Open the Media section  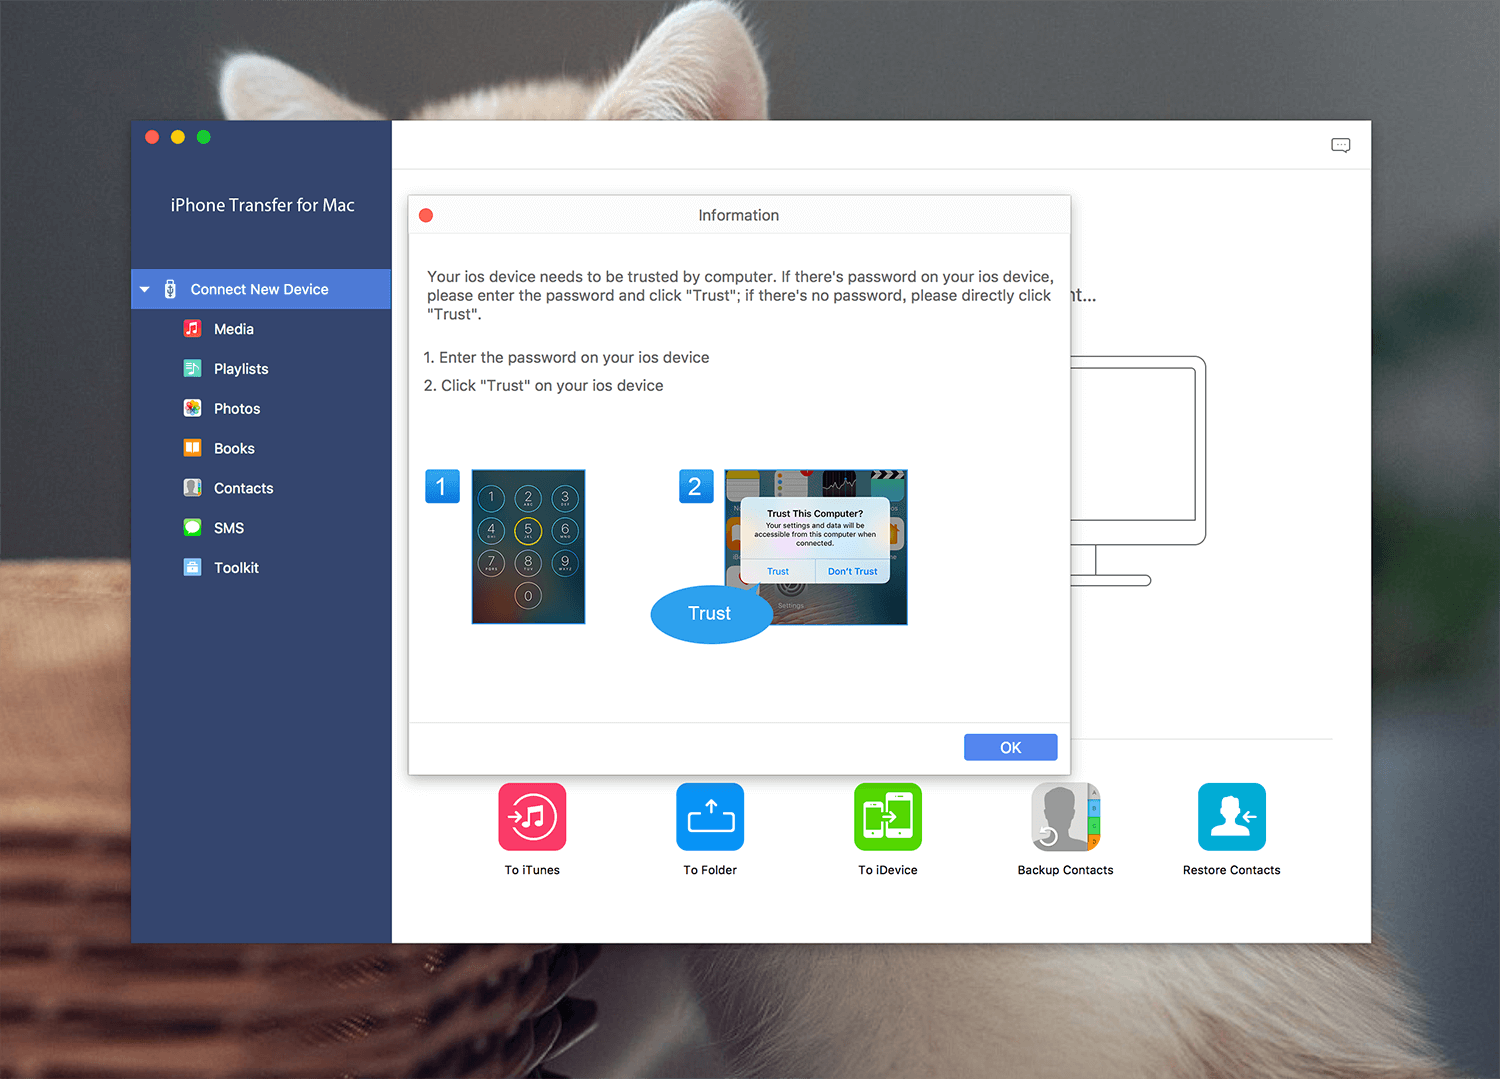click(233, 329)
